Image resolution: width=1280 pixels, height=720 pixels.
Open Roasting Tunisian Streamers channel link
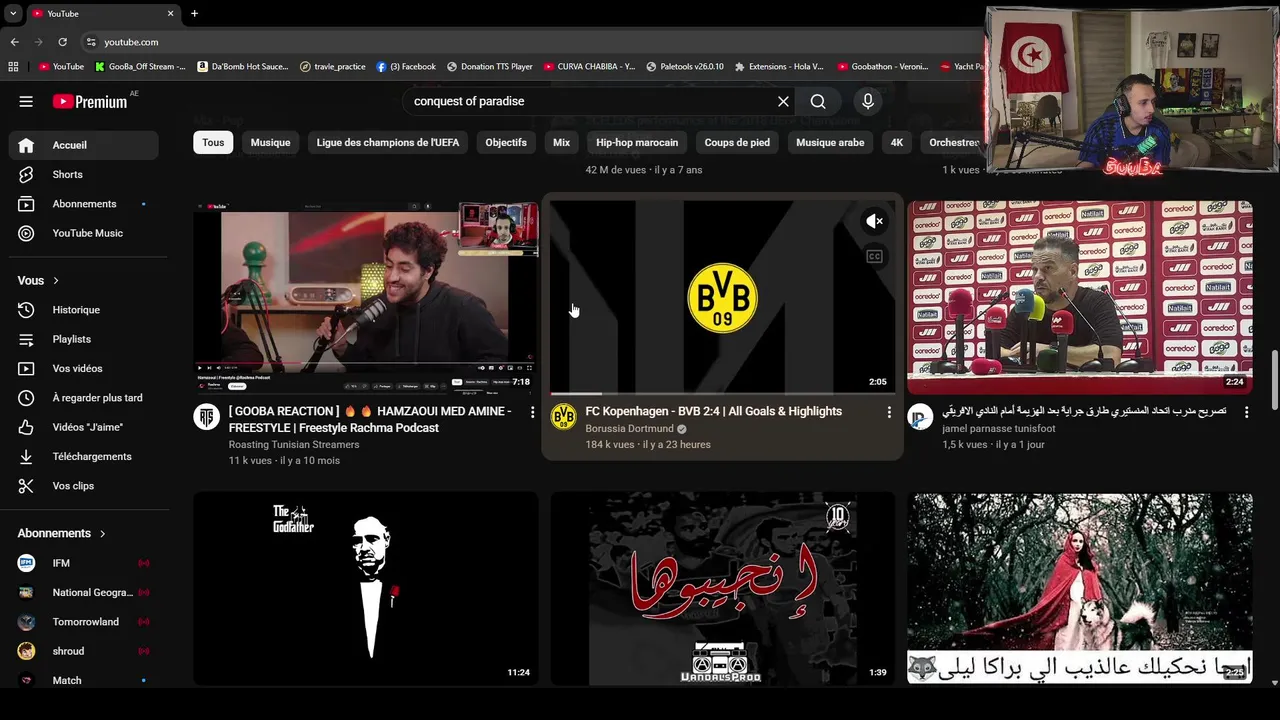(x=294, y=445)
